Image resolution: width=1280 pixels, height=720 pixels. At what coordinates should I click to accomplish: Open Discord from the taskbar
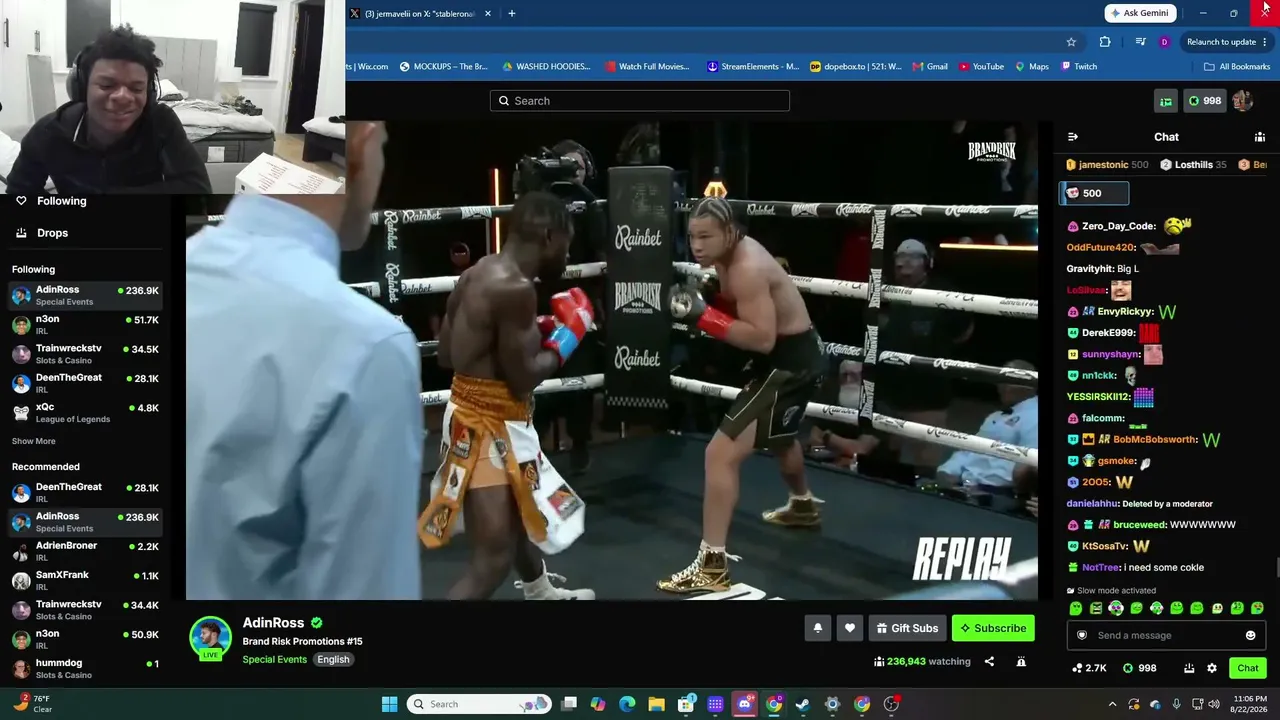pos(744,704)
